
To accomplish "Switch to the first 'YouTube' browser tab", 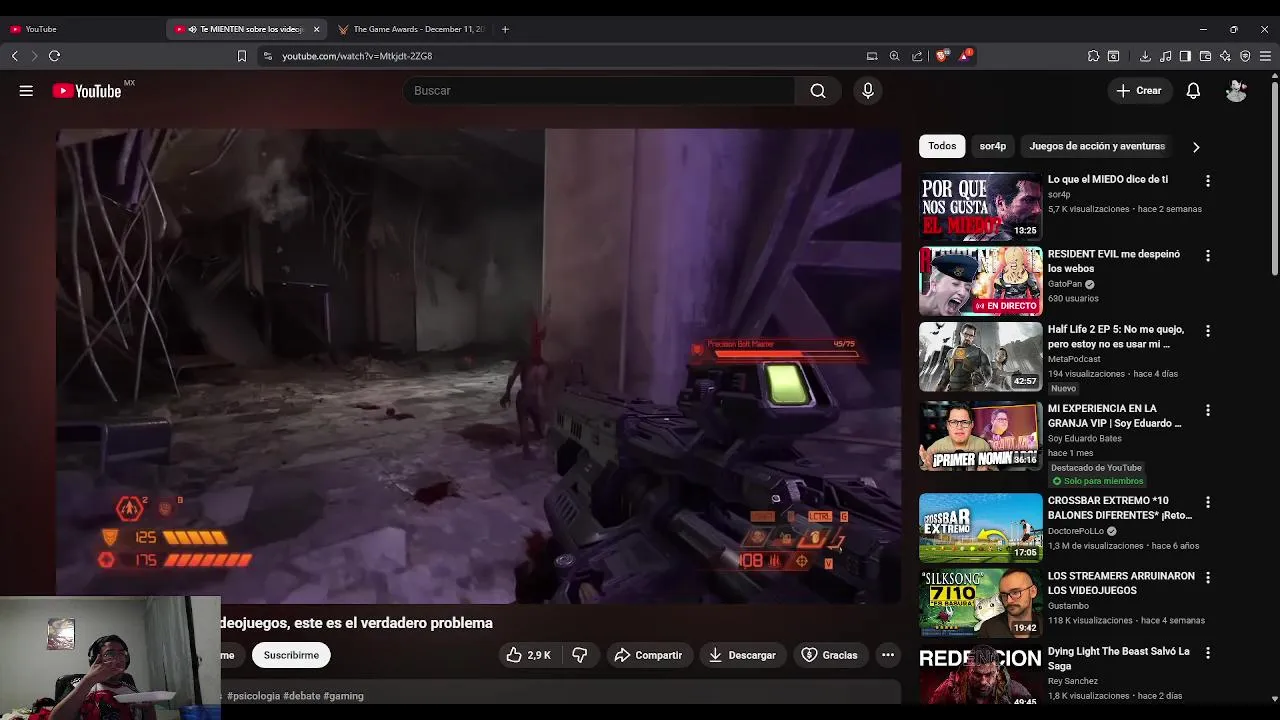I will point(82,29).
